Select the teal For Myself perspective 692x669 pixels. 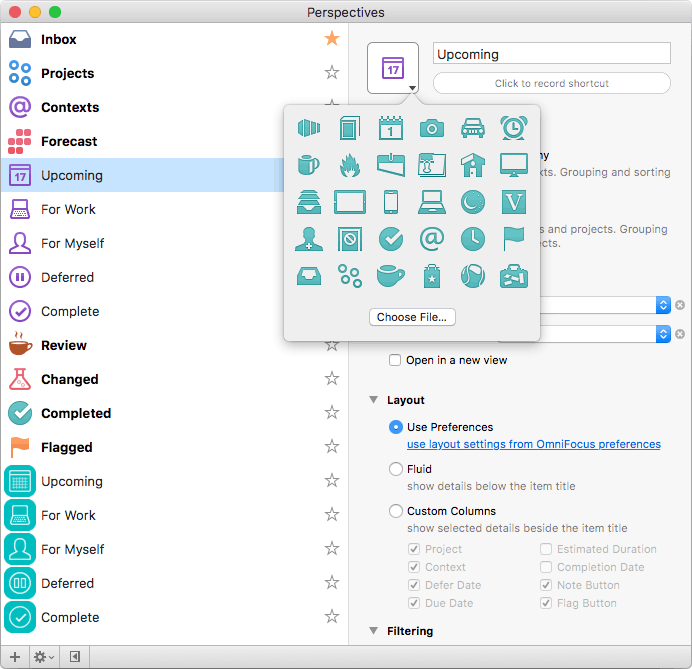click(174, 549)
